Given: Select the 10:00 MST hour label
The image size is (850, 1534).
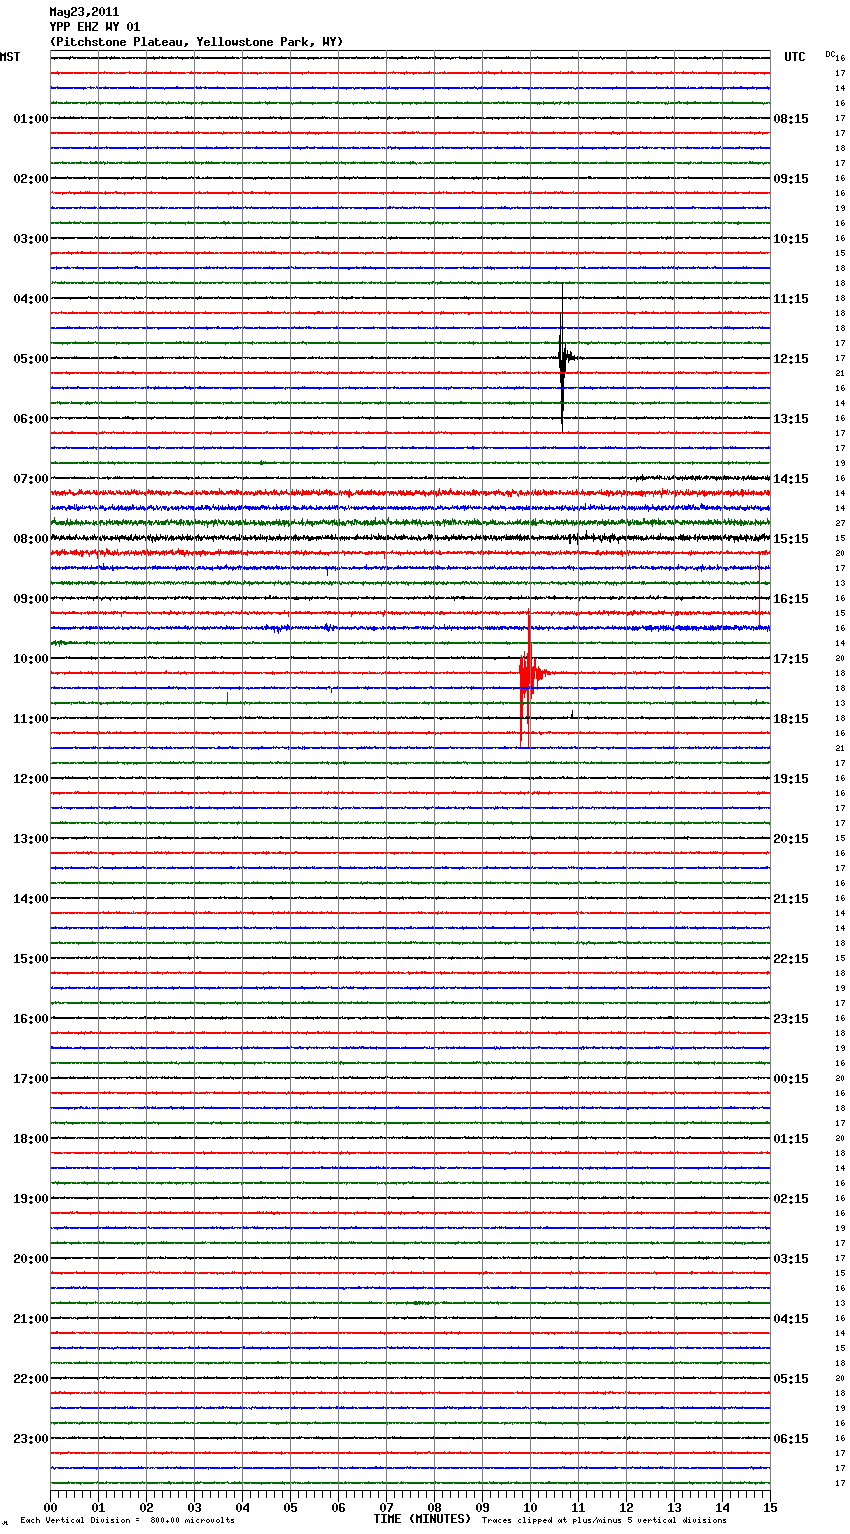Looking at the screenshot, I should 30,659.
